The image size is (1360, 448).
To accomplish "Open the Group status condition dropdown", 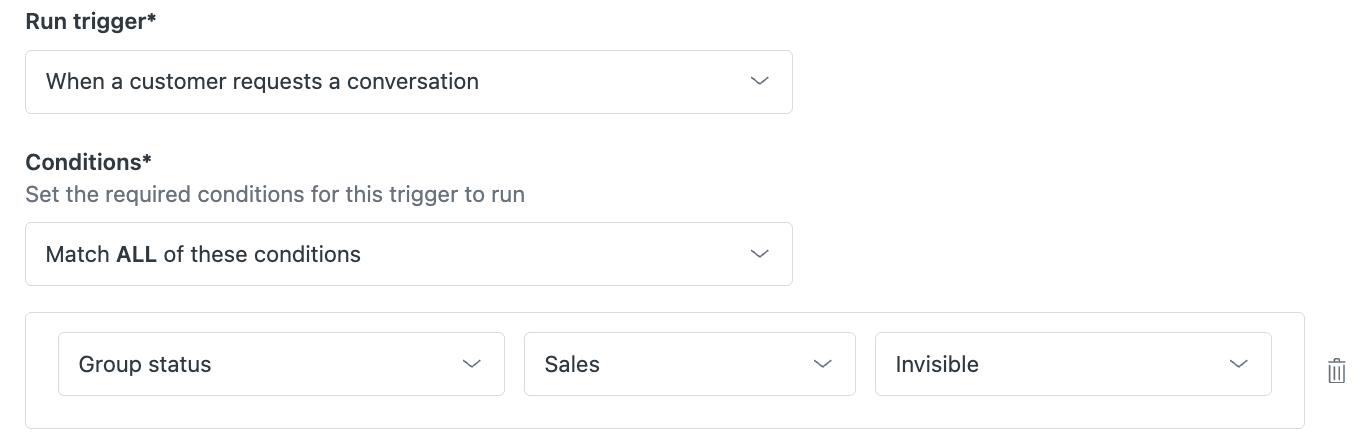I will tap(281, 364).
